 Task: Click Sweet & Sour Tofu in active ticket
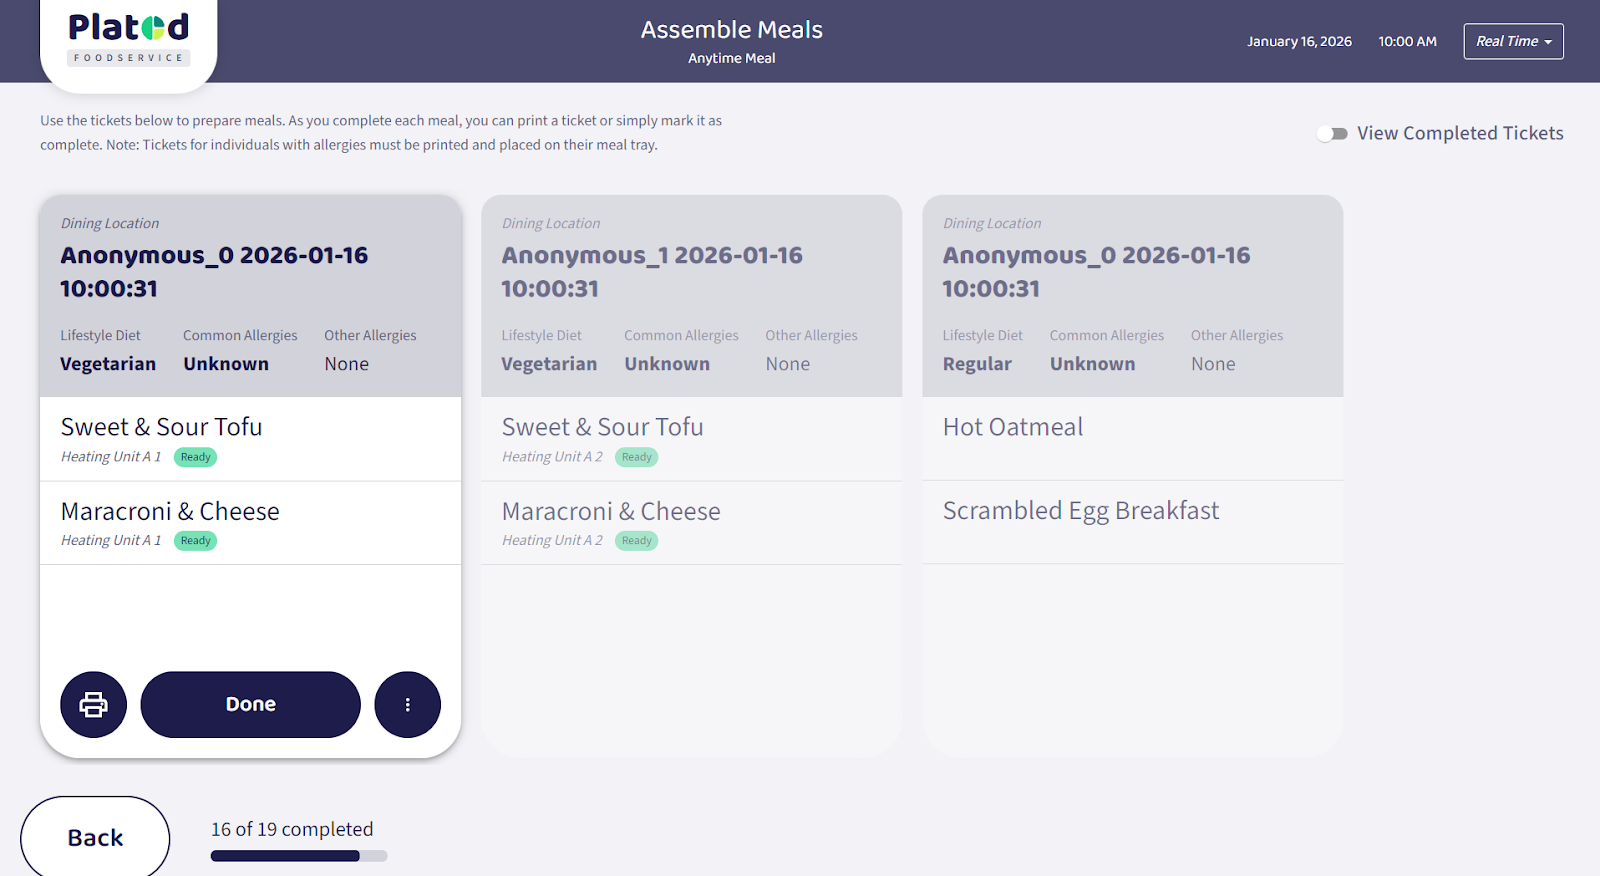(162, 427)
